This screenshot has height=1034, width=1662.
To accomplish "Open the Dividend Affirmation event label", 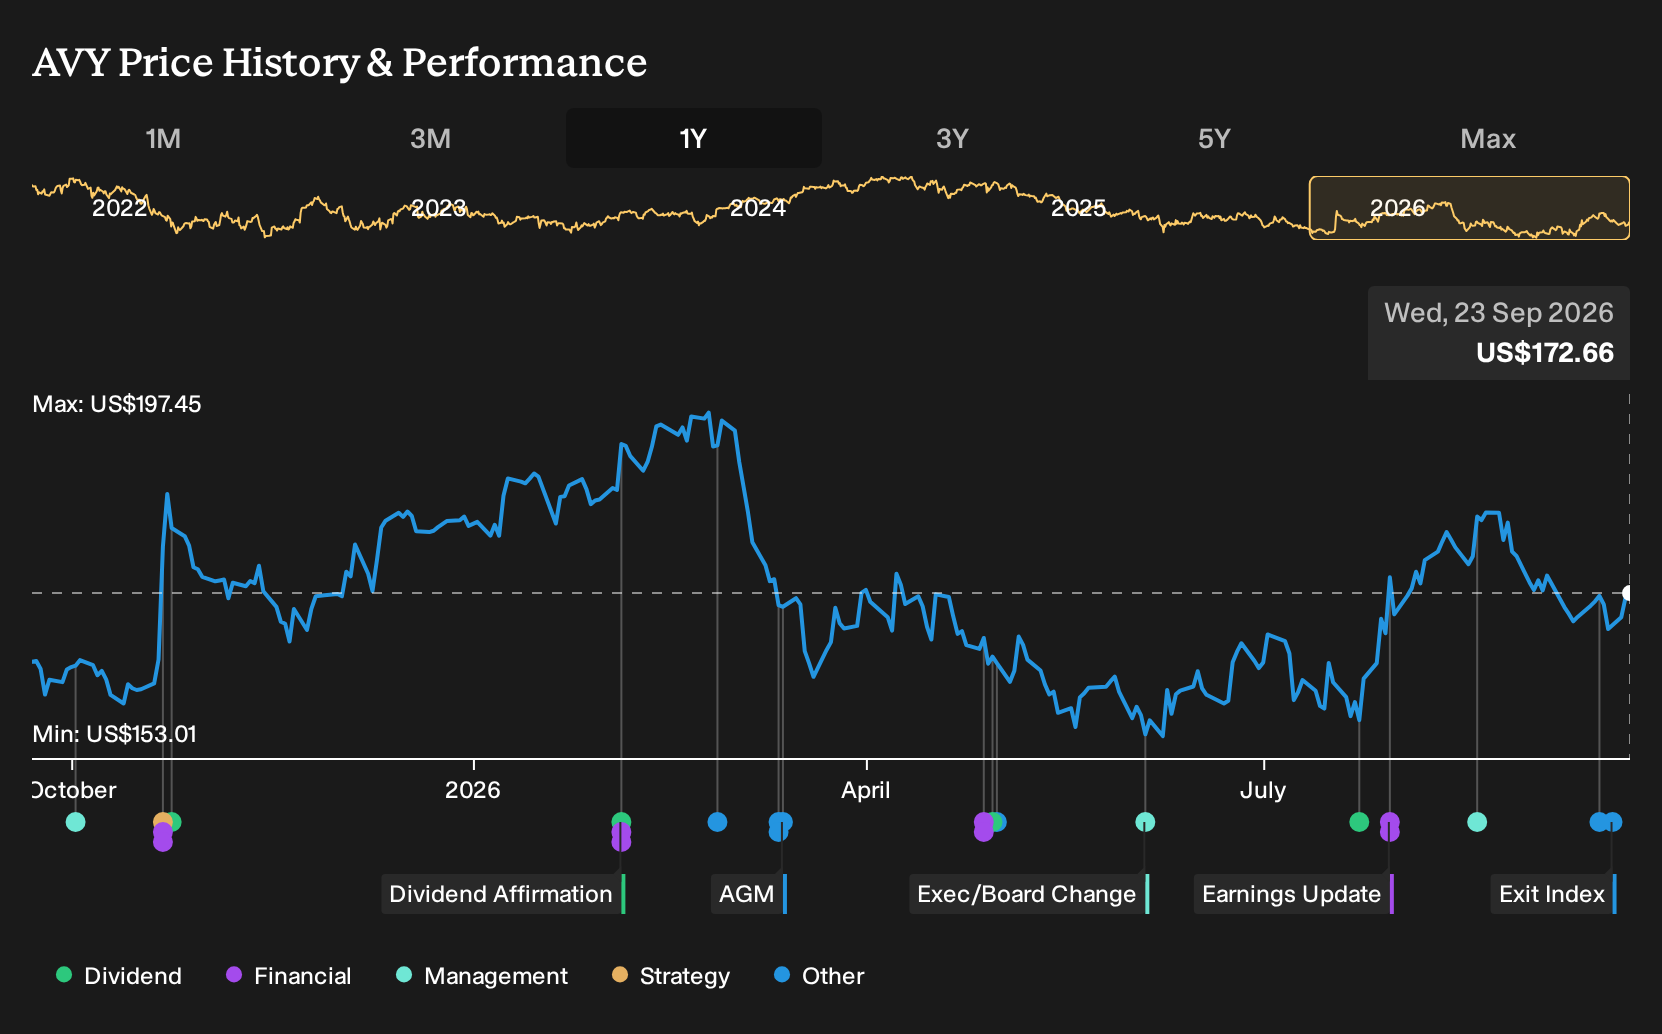I will tap(503, 894).
